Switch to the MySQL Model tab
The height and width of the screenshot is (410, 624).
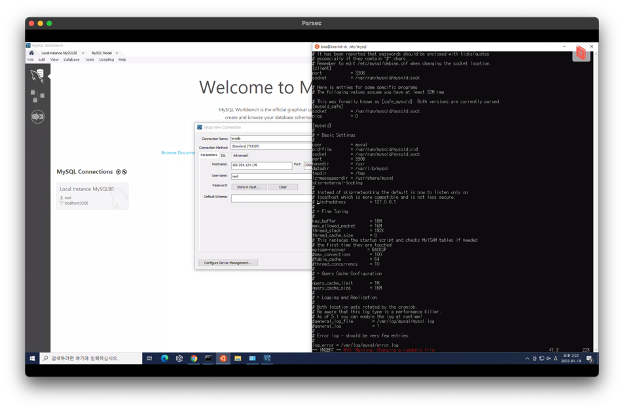(x=102, y=53)
